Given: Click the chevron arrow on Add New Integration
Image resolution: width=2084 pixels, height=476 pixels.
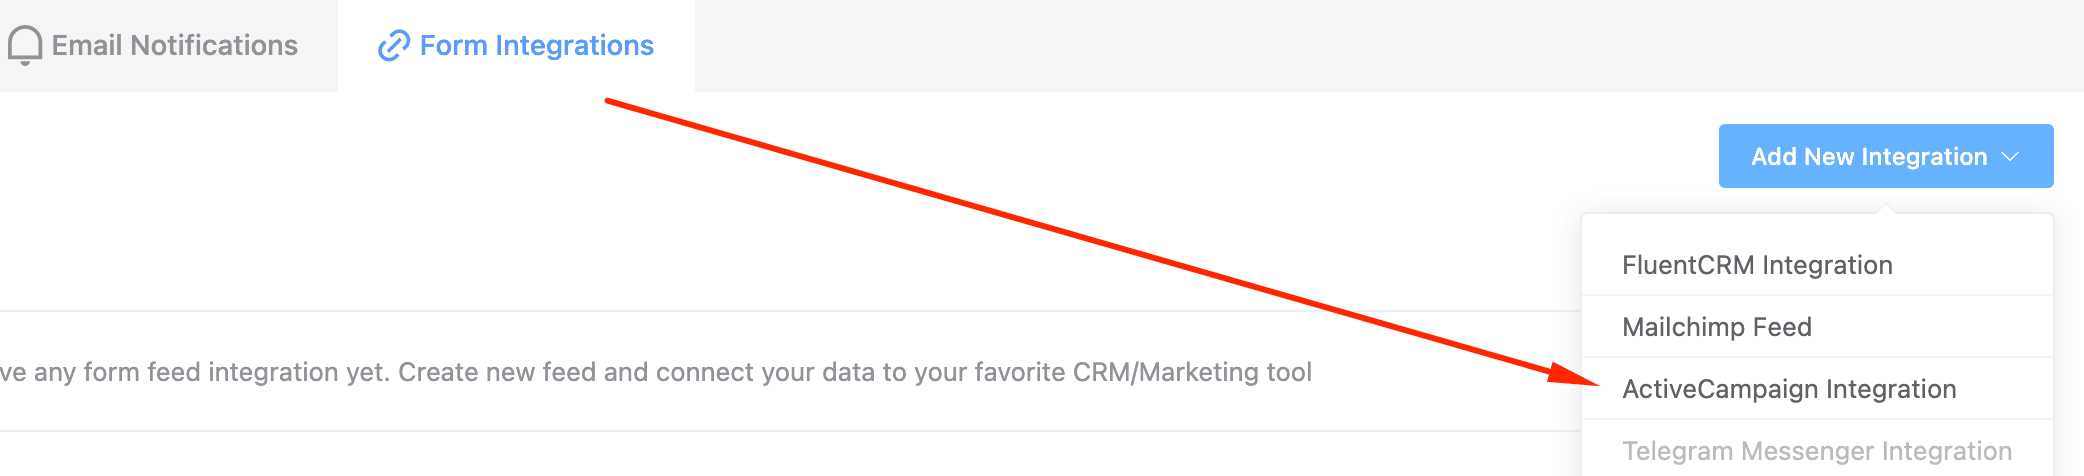Looking at the screenshot, I should click(x=2011, y=157).
